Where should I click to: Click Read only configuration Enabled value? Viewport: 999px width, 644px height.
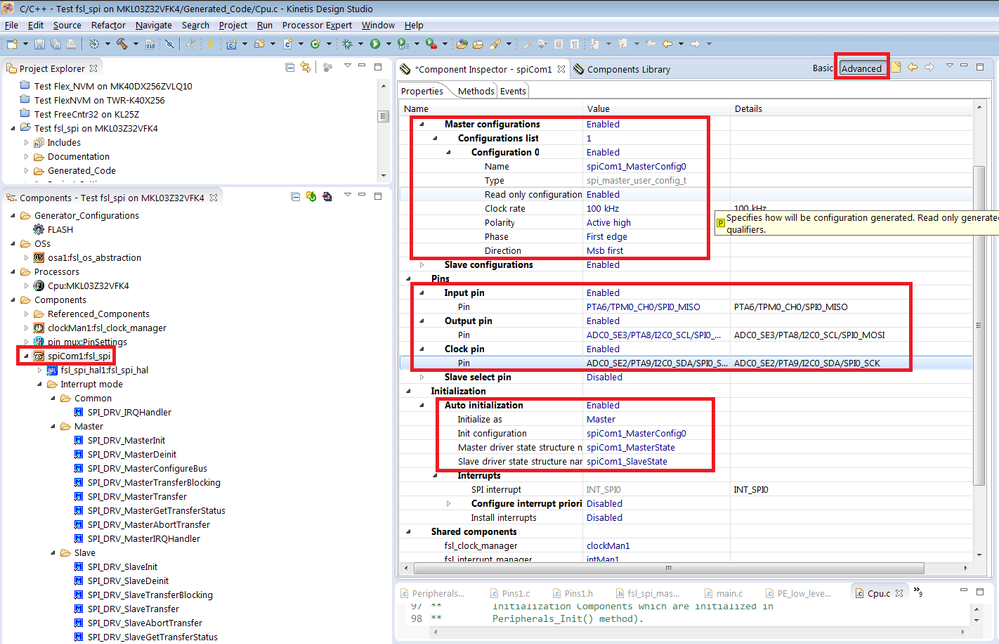pos(603,194)
